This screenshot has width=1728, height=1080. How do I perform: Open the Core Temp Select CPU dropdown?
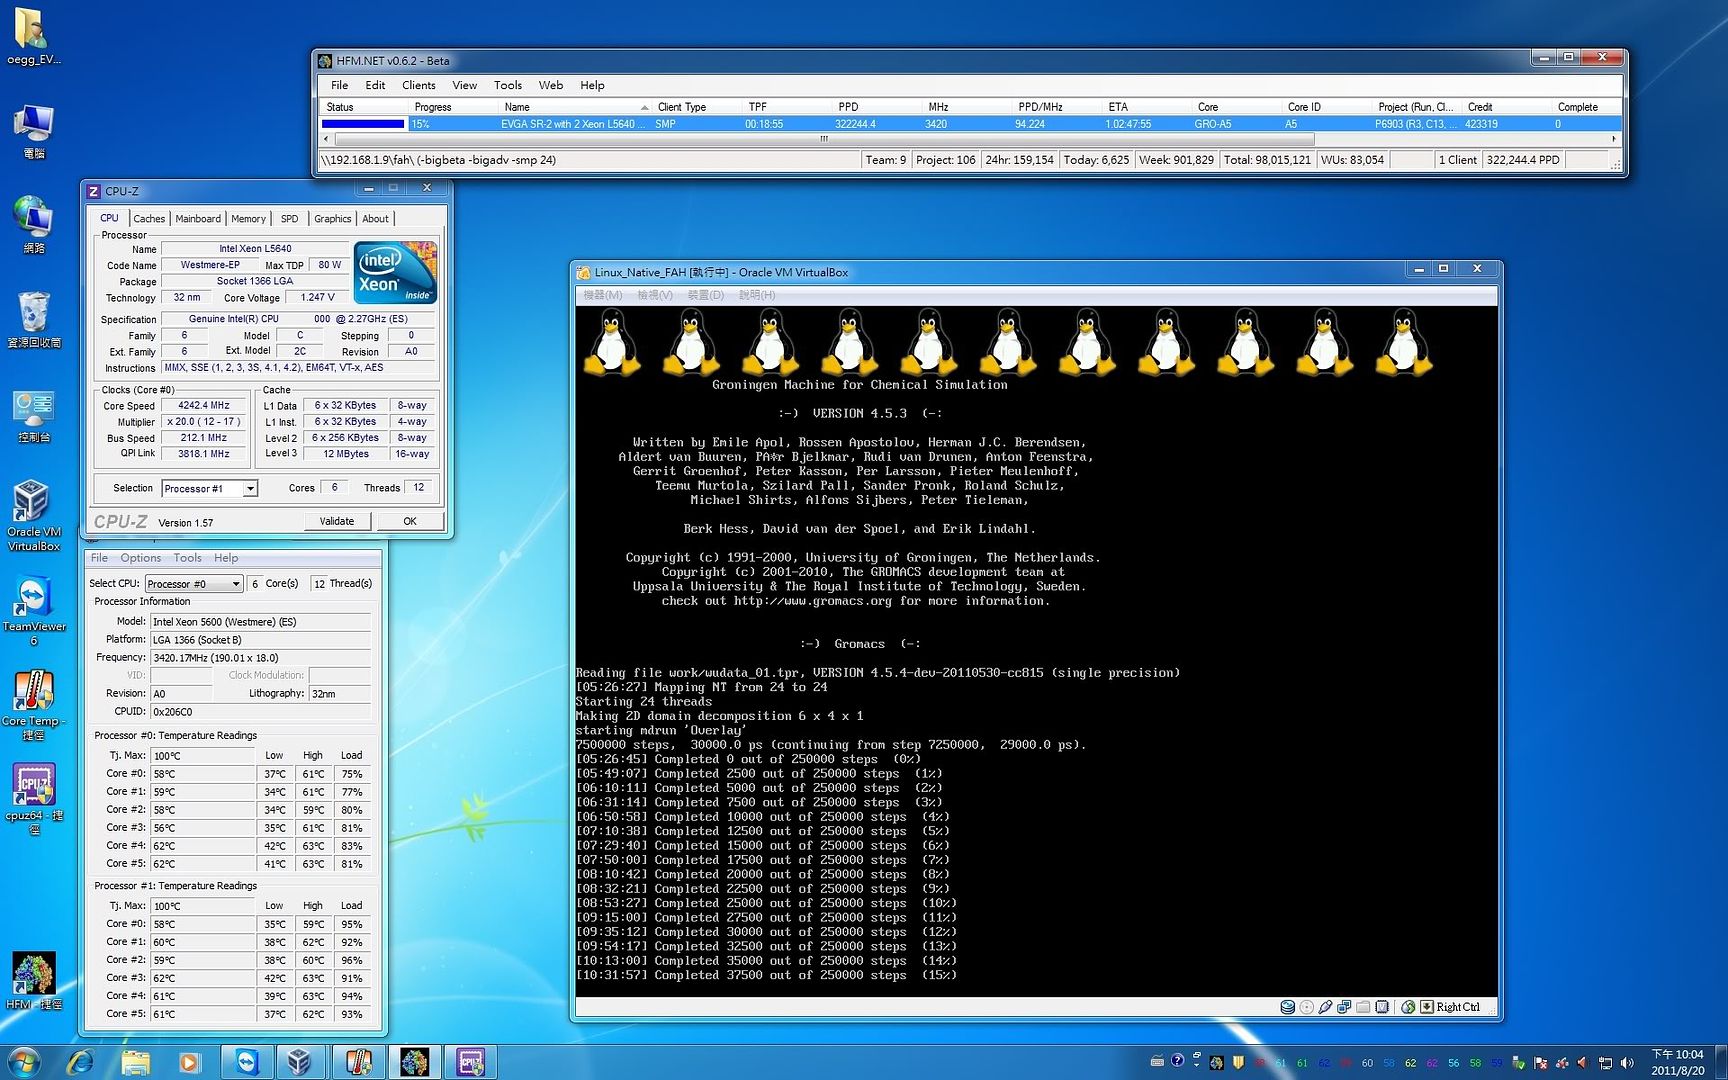pos(194,584)
